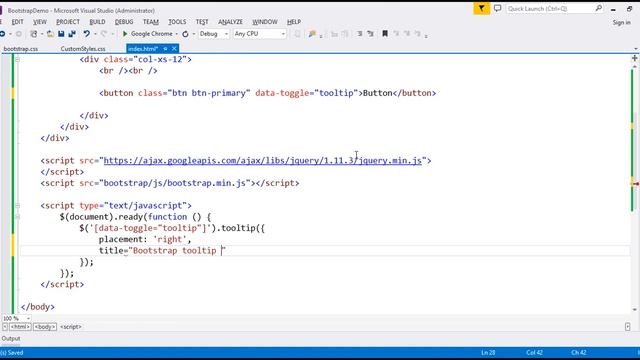
Task: Click the Save All icon
Action: click(72, 34)
